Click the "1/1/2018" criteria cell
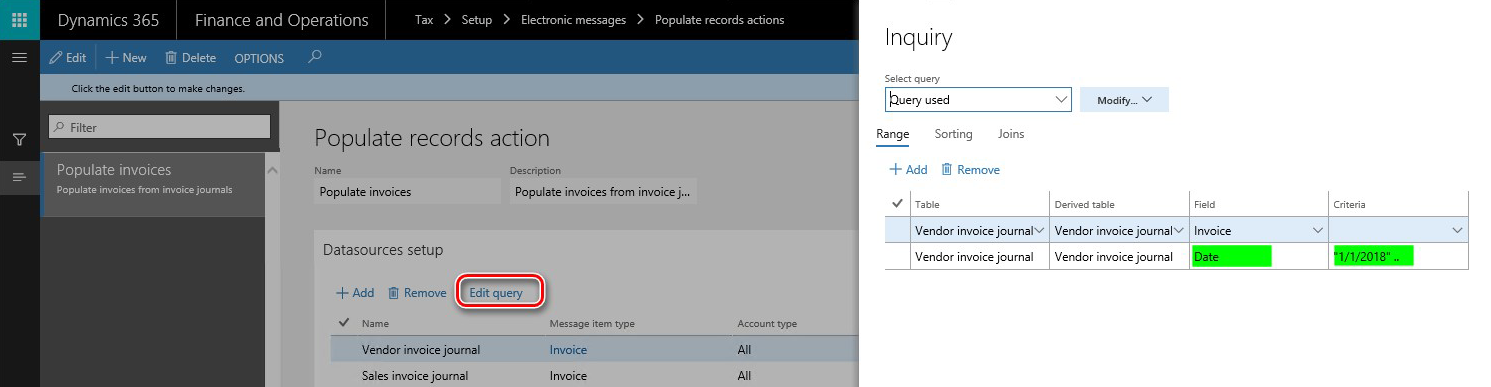The height and width of the screenshot is (387, 1491). pyautogui.click(x=1398, y=257)
